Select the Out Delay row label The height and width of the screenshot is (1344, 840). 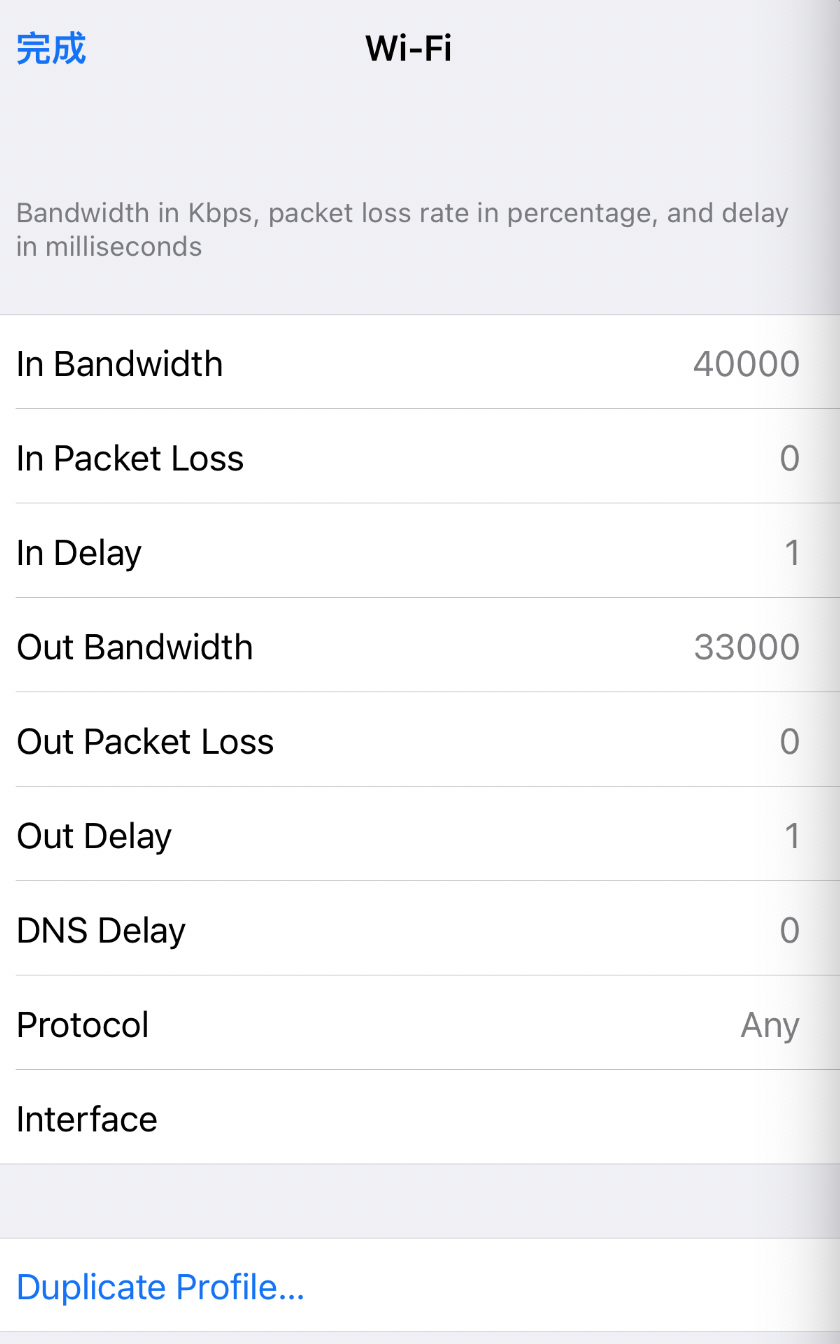pos(94,835)
